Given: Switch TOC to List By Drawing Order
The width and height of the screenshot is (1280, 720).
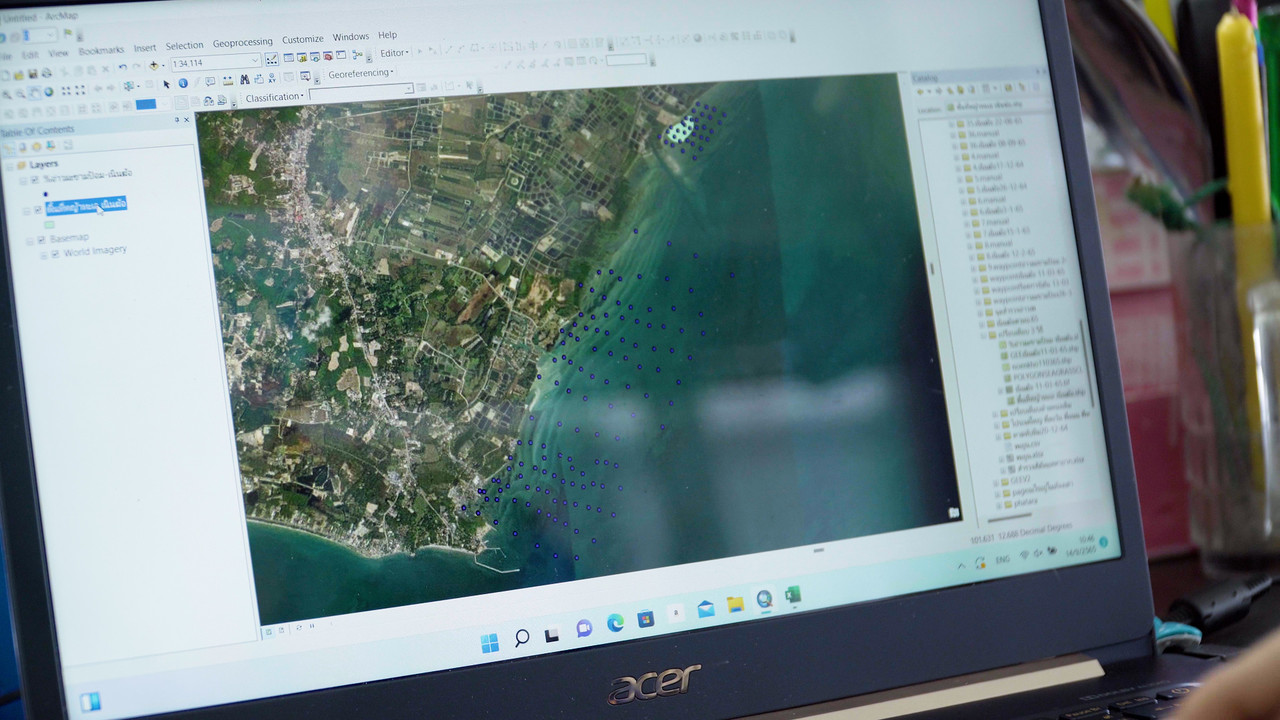Looking at the screenshot, I should pos(9,147).
